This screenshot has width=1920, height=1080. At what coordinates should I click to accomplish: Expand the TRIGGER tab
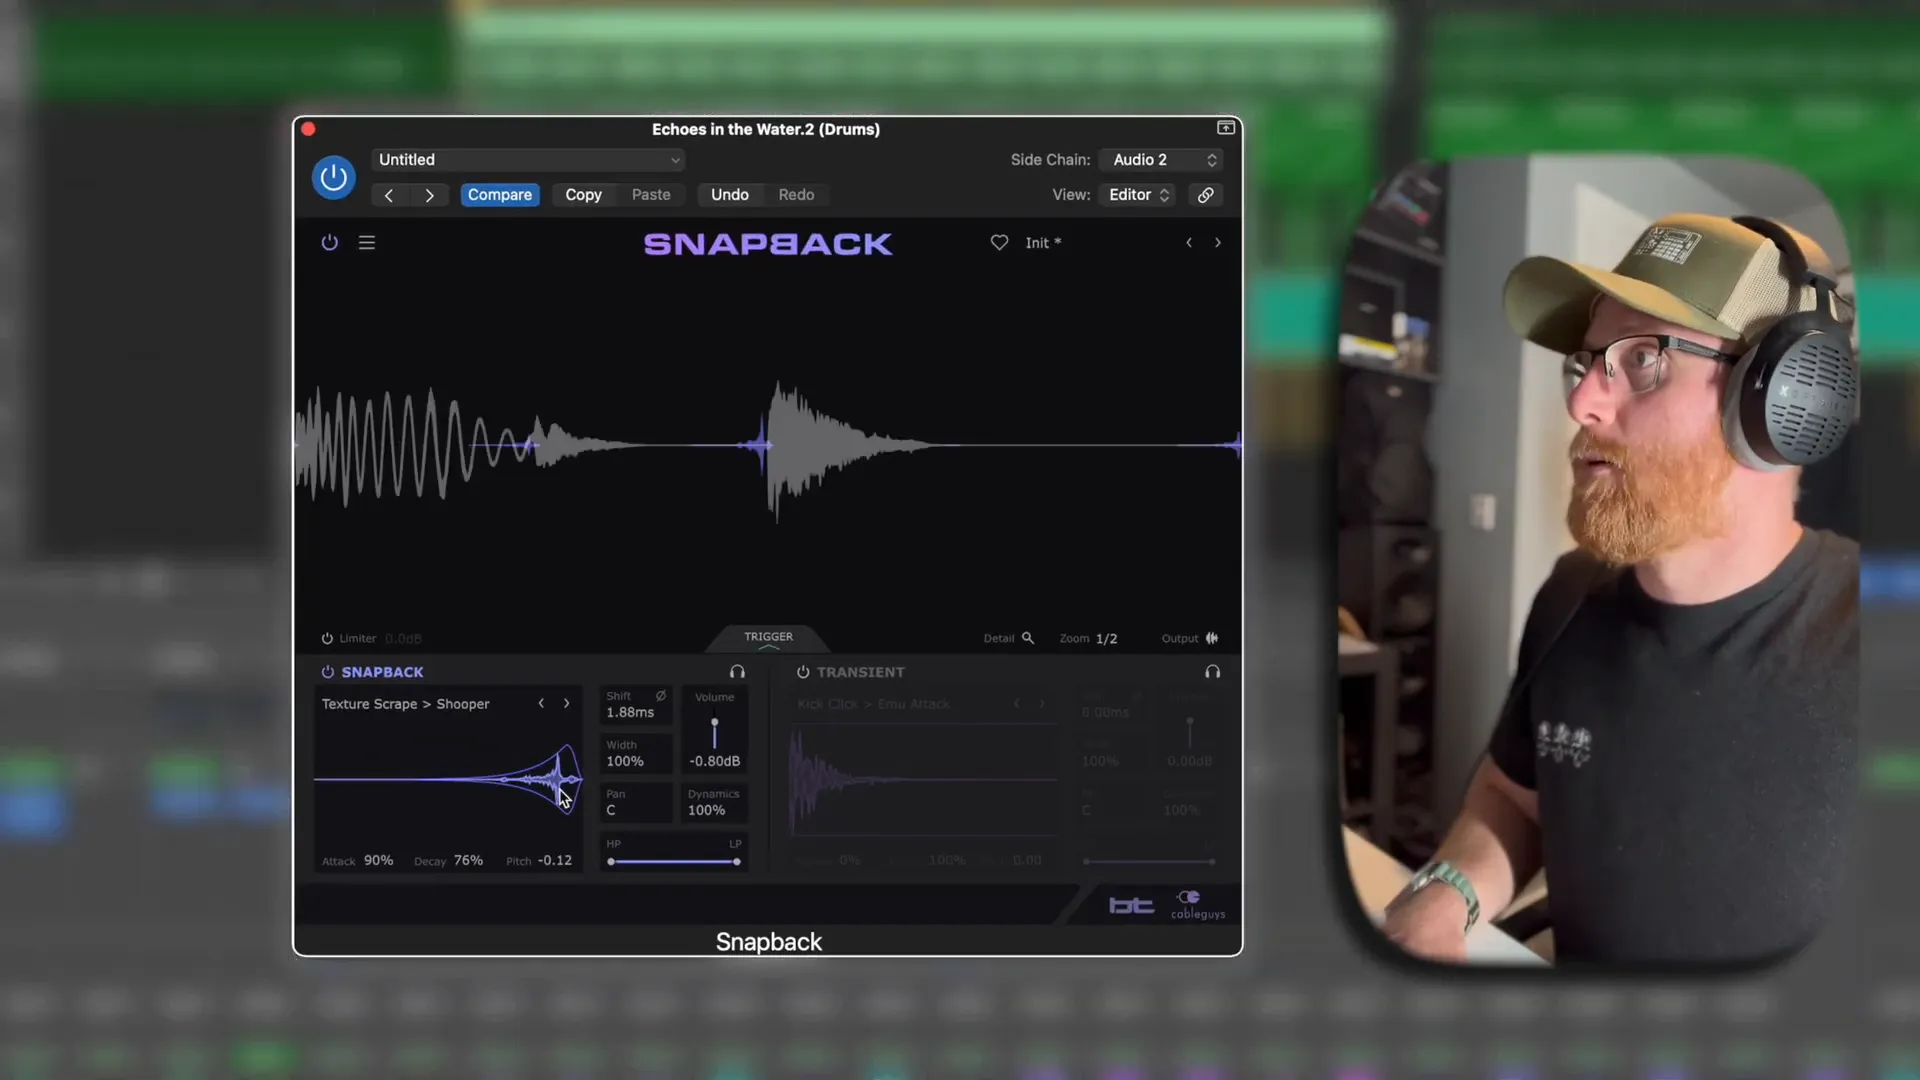click(768, 638)
